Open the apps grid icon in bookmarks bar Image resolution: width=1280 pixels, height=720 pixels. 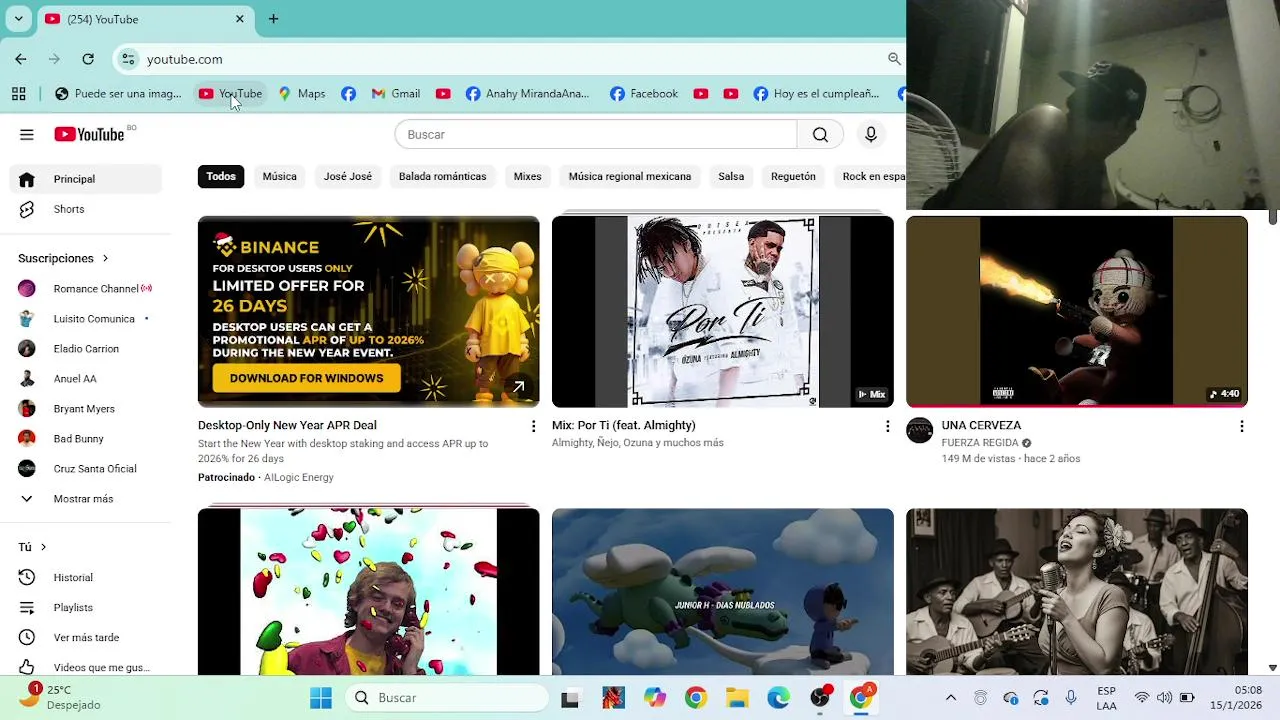pos(18,94)
